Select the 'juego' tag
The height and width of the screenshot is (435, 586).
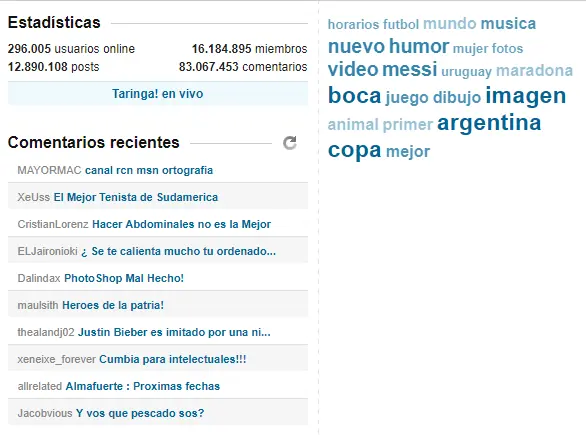point(407,98)
